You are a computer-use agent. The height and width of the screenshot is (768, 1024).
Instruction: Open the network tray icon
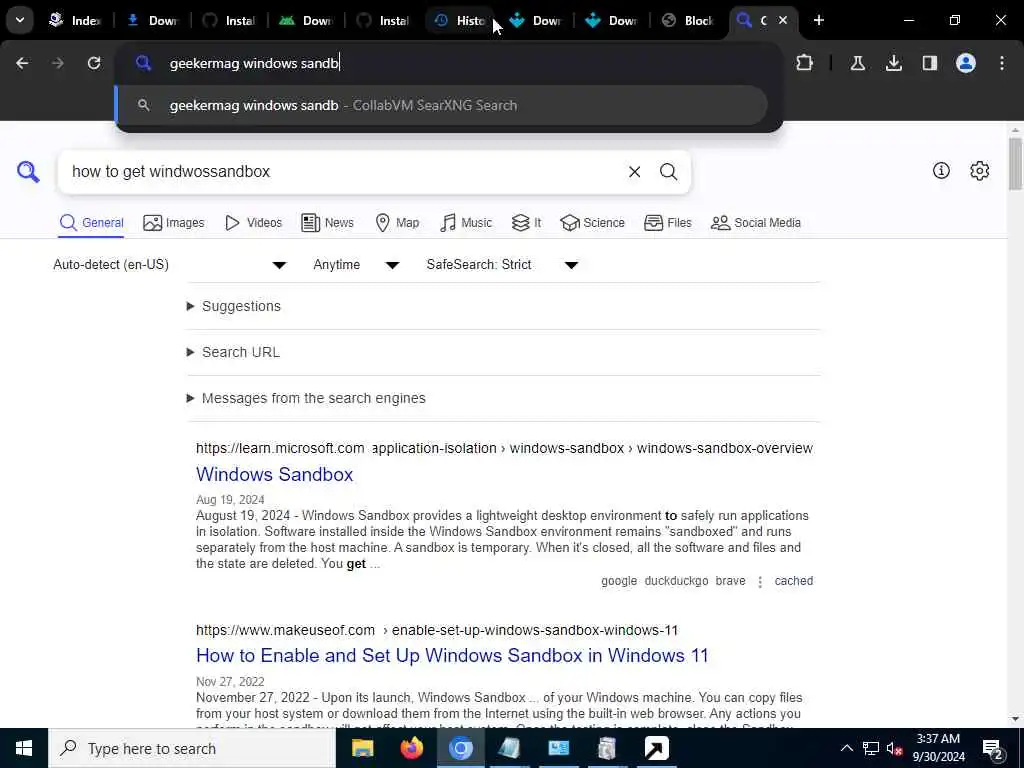click(871, 748)
